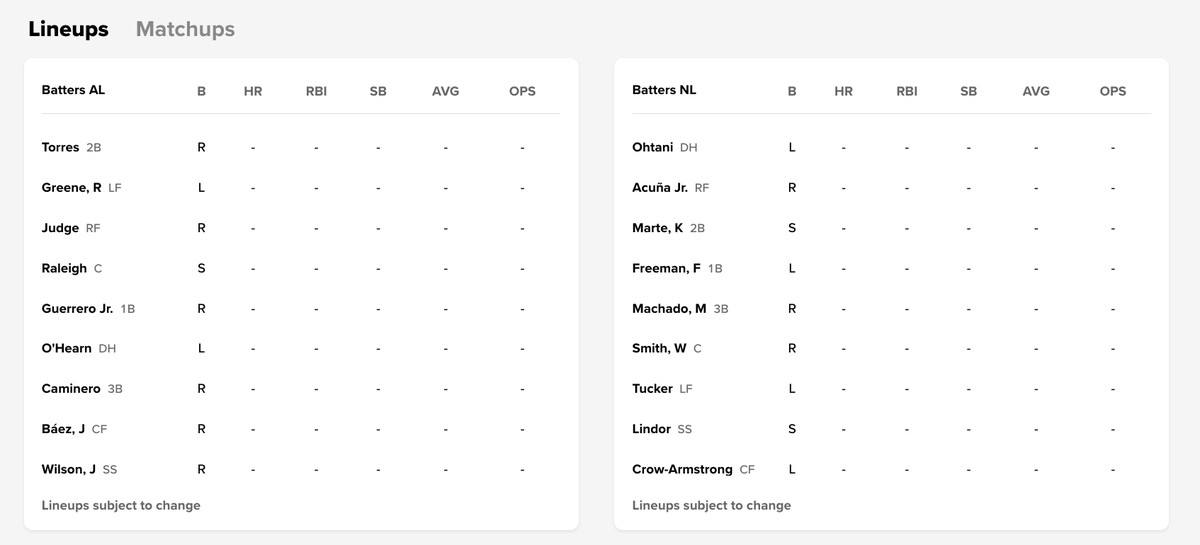Click on Machado, M in NL batters
The height and width of the screenshot is (545, 1200).
click(669, 308)
